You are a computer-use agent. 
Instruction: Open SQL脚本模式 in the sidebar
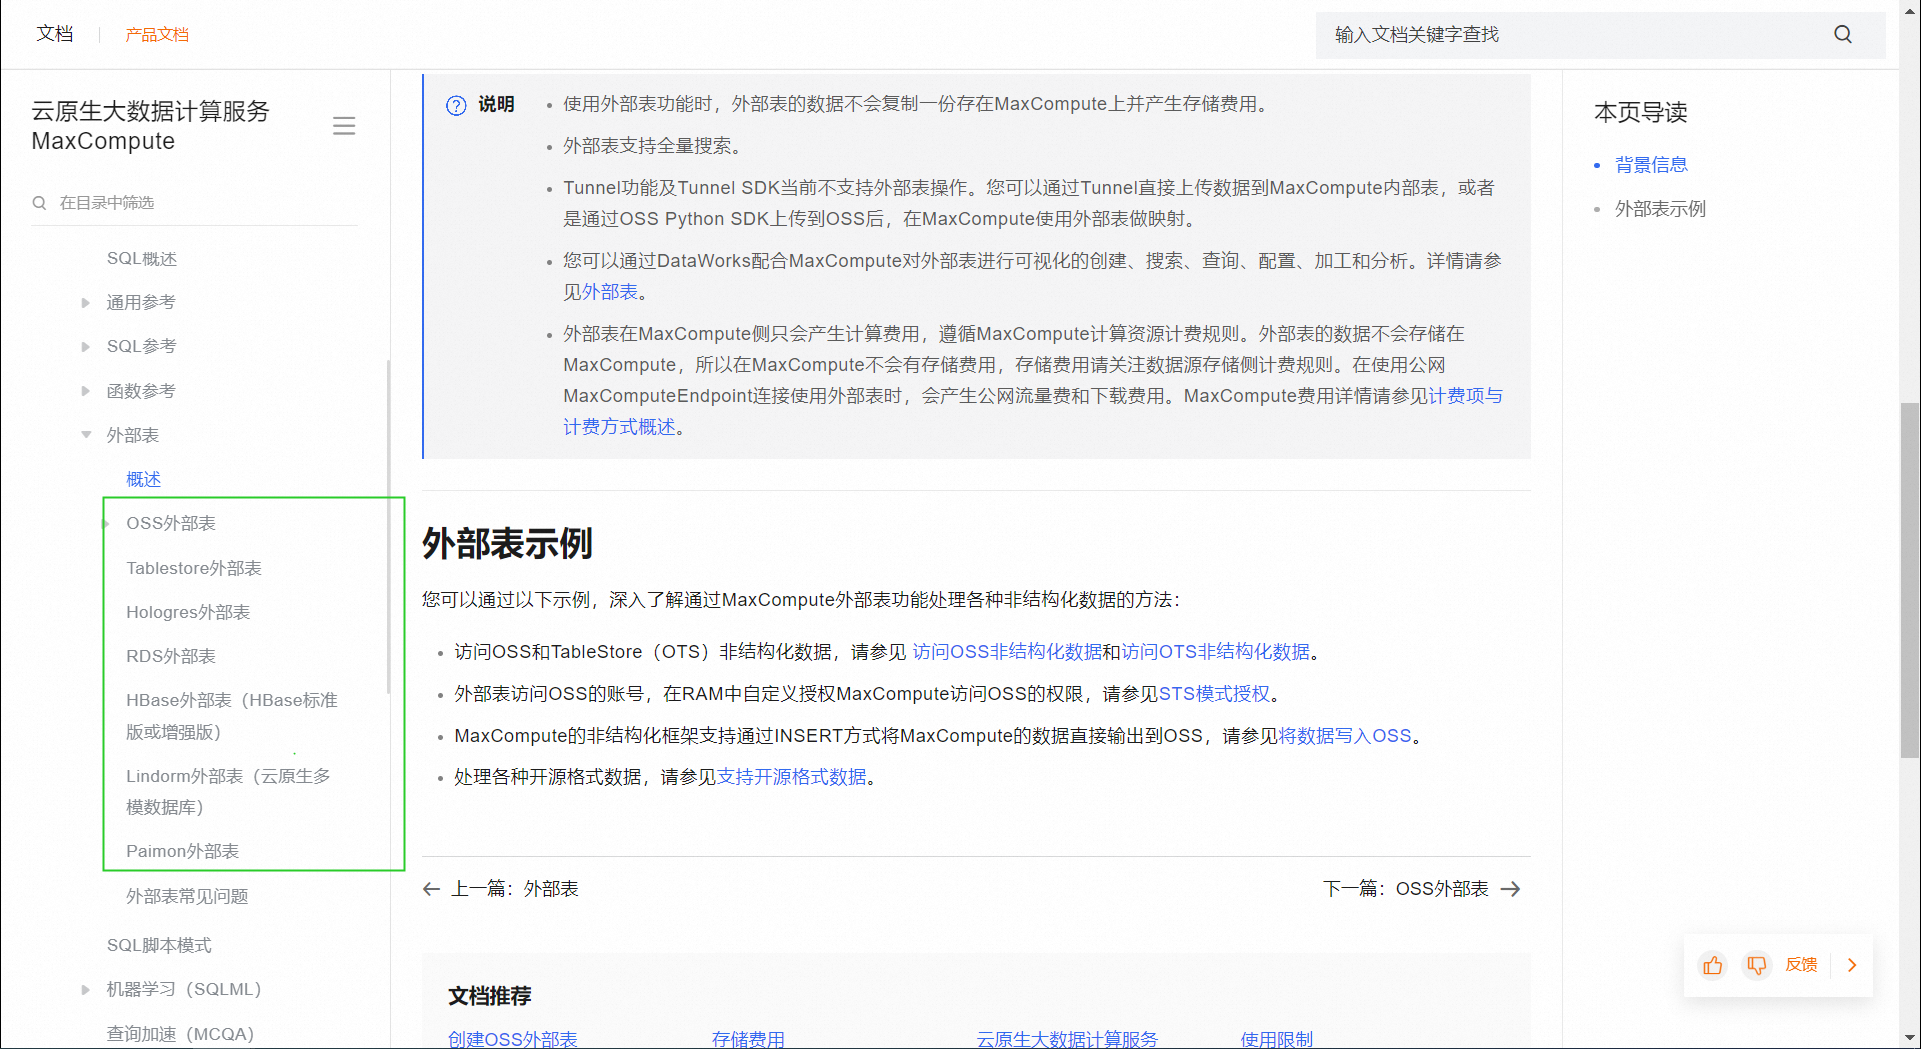[159, 945]
